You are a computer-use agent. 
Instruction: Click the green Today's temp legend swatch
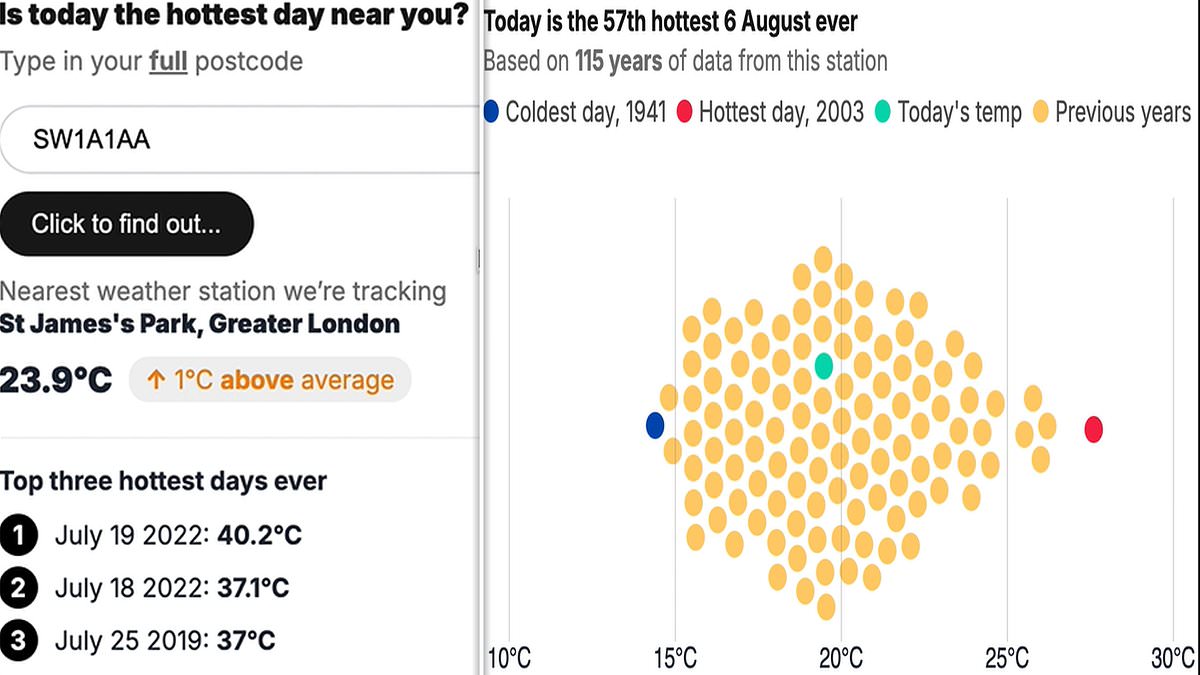(x=883, y=111)
